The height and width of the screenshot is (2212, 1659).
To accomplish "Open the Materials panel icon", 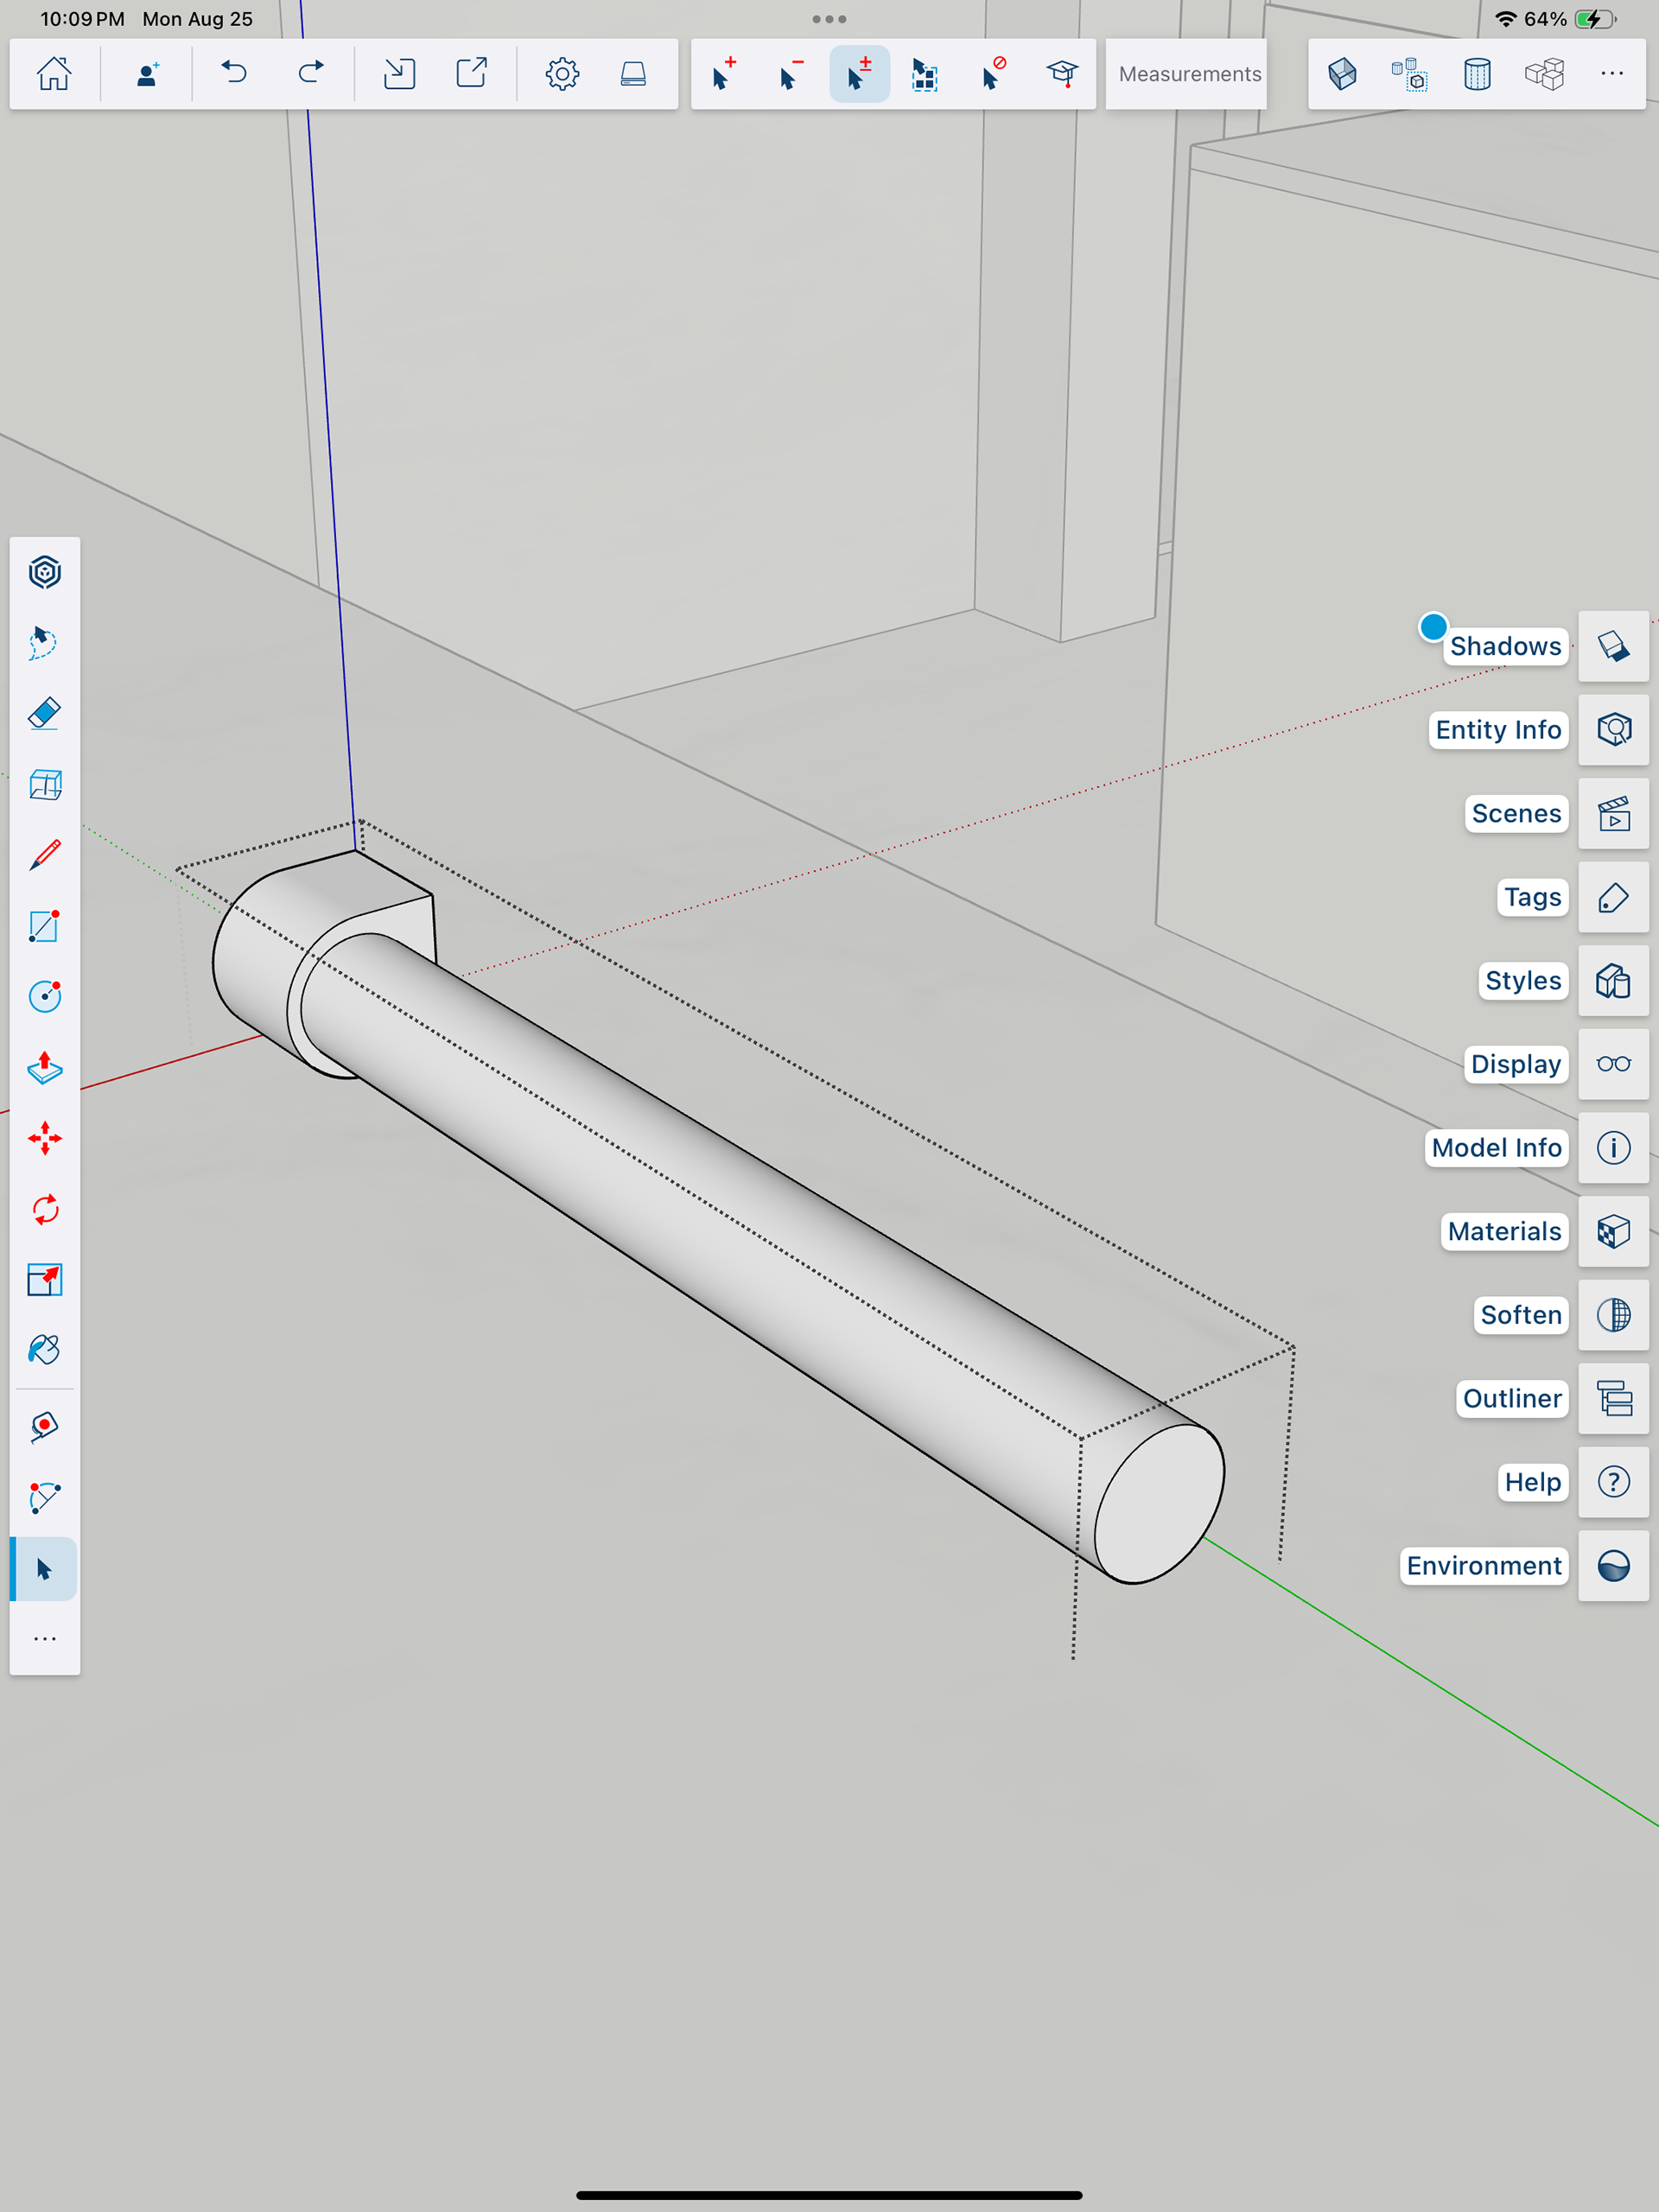I will (1613, 1231).
